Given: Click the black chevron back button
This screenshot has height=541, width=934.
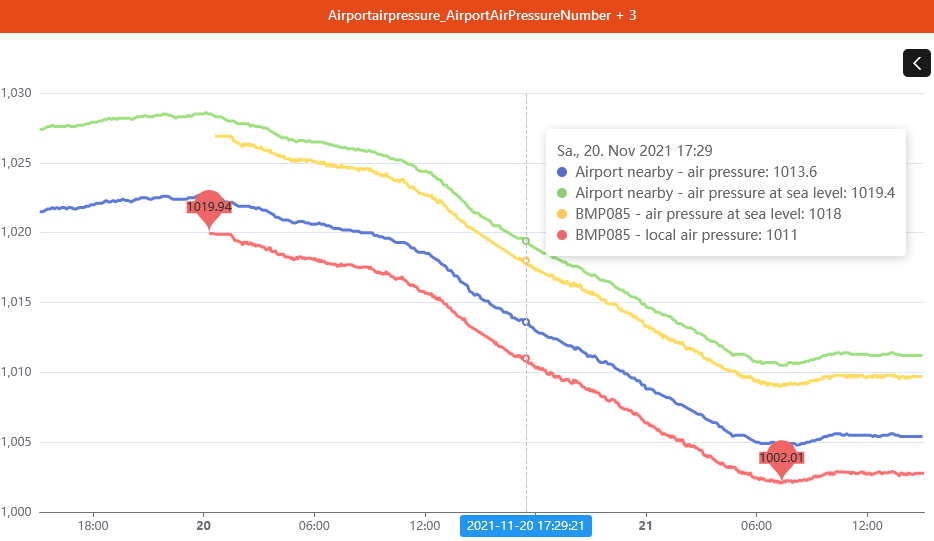Looking at the screenshot, I should click(917, 63).
